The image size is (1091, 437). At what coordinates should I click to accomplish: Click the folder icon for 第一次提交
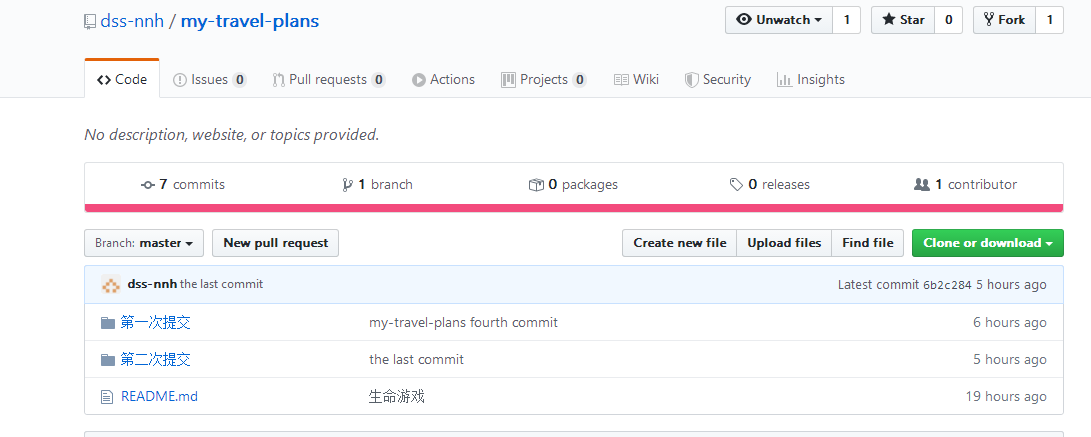coord(108,323)
